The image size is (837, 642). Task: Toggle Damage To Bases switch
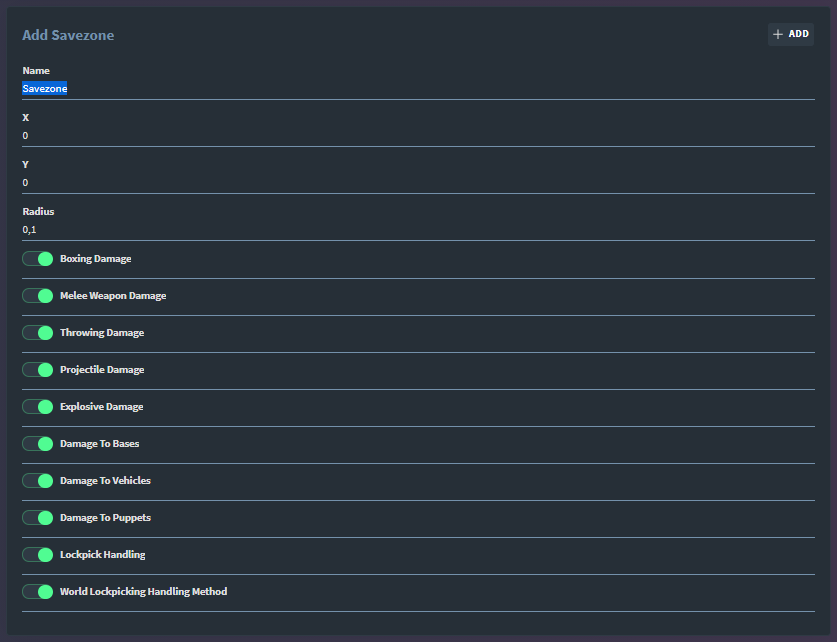38,444
